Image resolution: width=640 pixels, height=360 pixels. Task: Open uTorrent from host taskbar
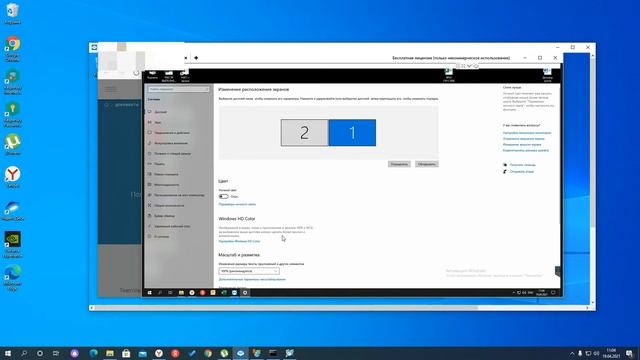click(x=224, y=353)
